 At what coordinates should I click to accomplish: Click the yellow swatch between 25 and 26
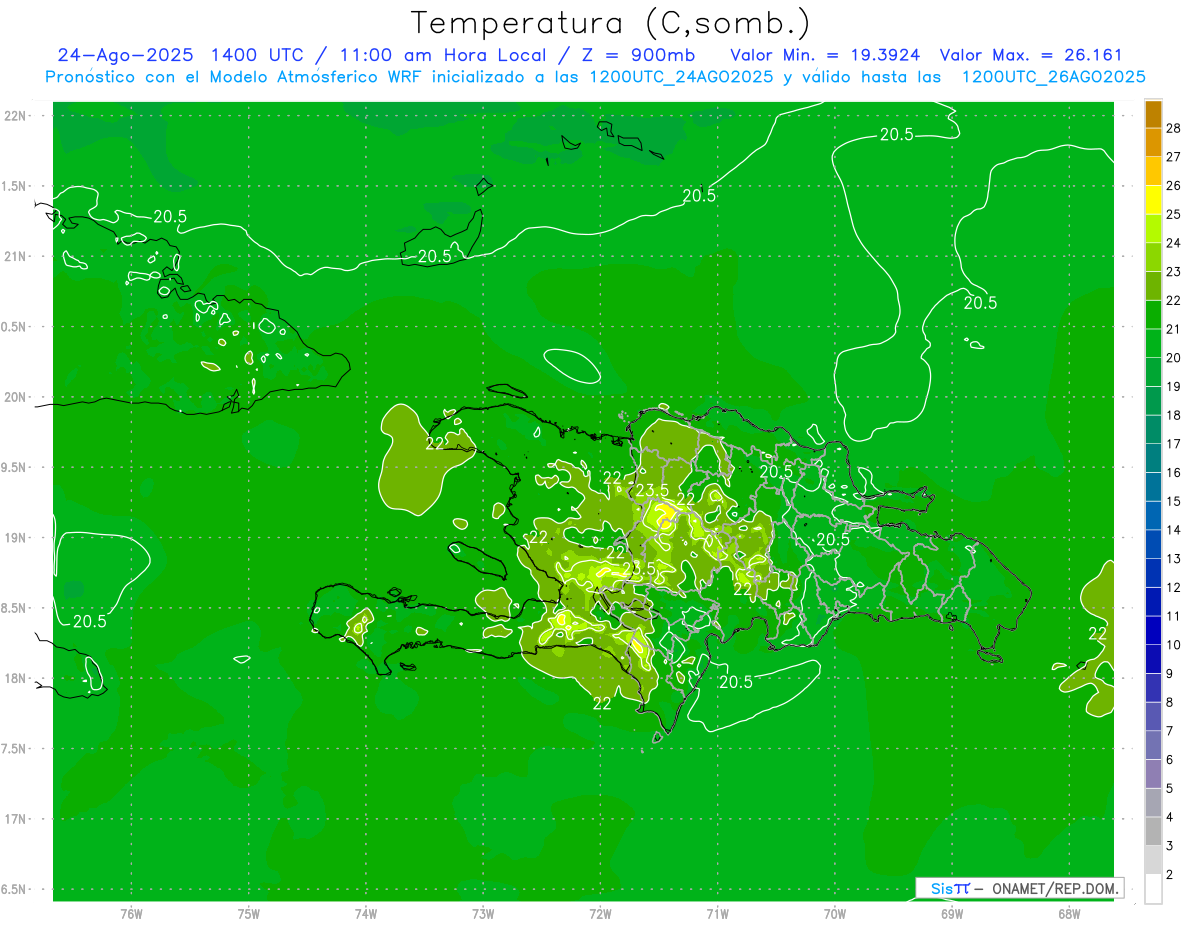pyautogui.click(x=1153, y=199)
